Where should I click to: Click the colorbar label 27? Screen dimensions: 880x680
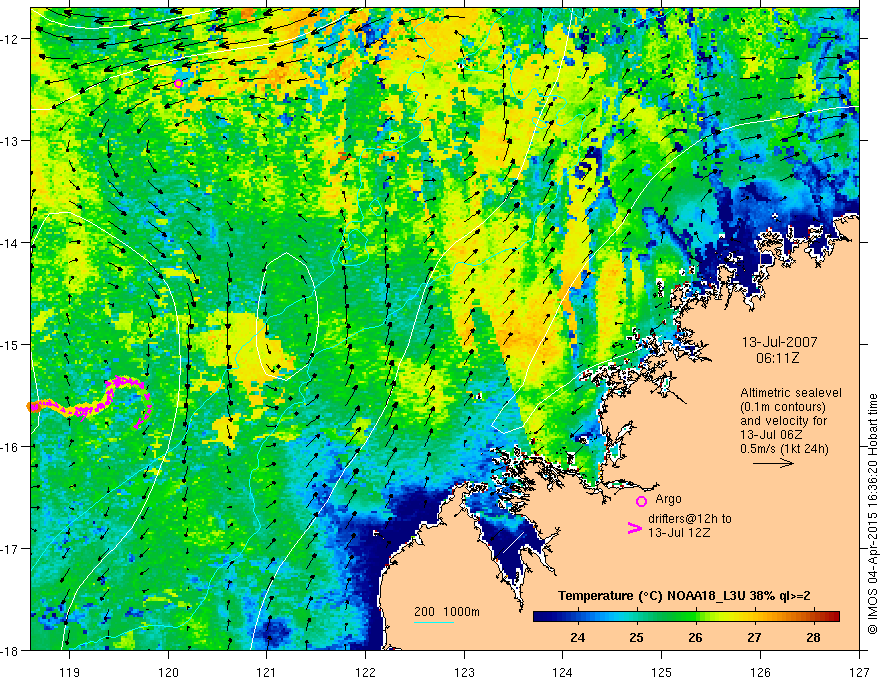point(754,637)
